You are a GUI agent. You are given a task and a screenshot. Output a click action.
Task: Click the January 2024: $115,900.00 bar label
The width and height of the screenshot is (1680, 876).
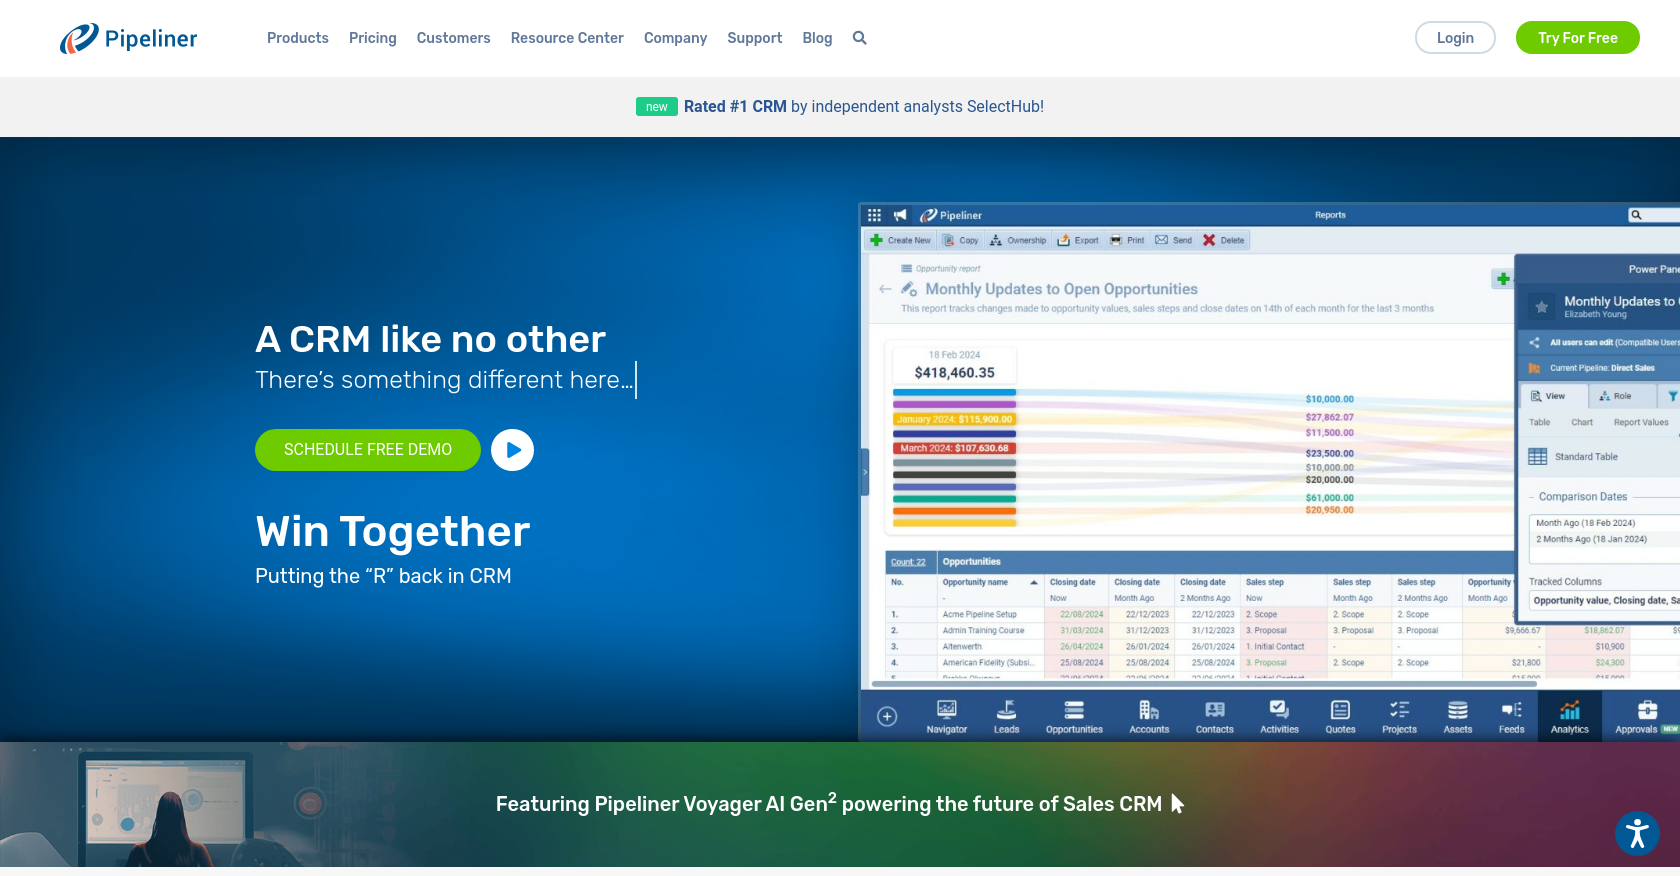955,419
